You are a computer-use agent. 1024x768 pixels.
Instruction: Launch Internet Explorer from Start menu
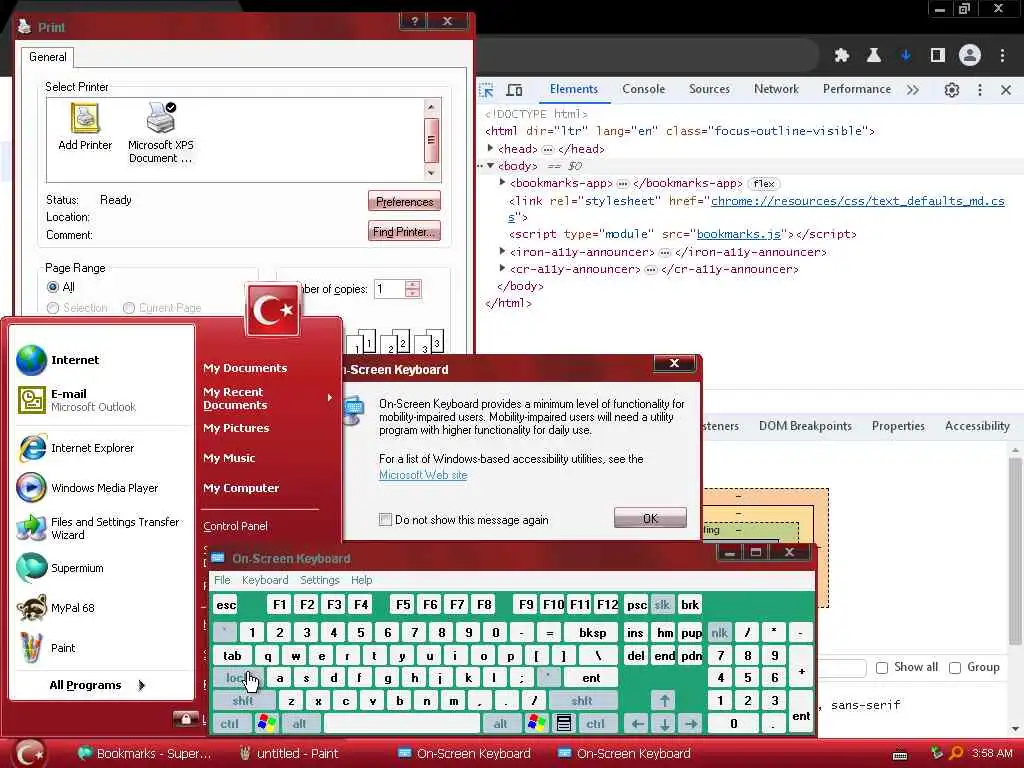[76, 448]
